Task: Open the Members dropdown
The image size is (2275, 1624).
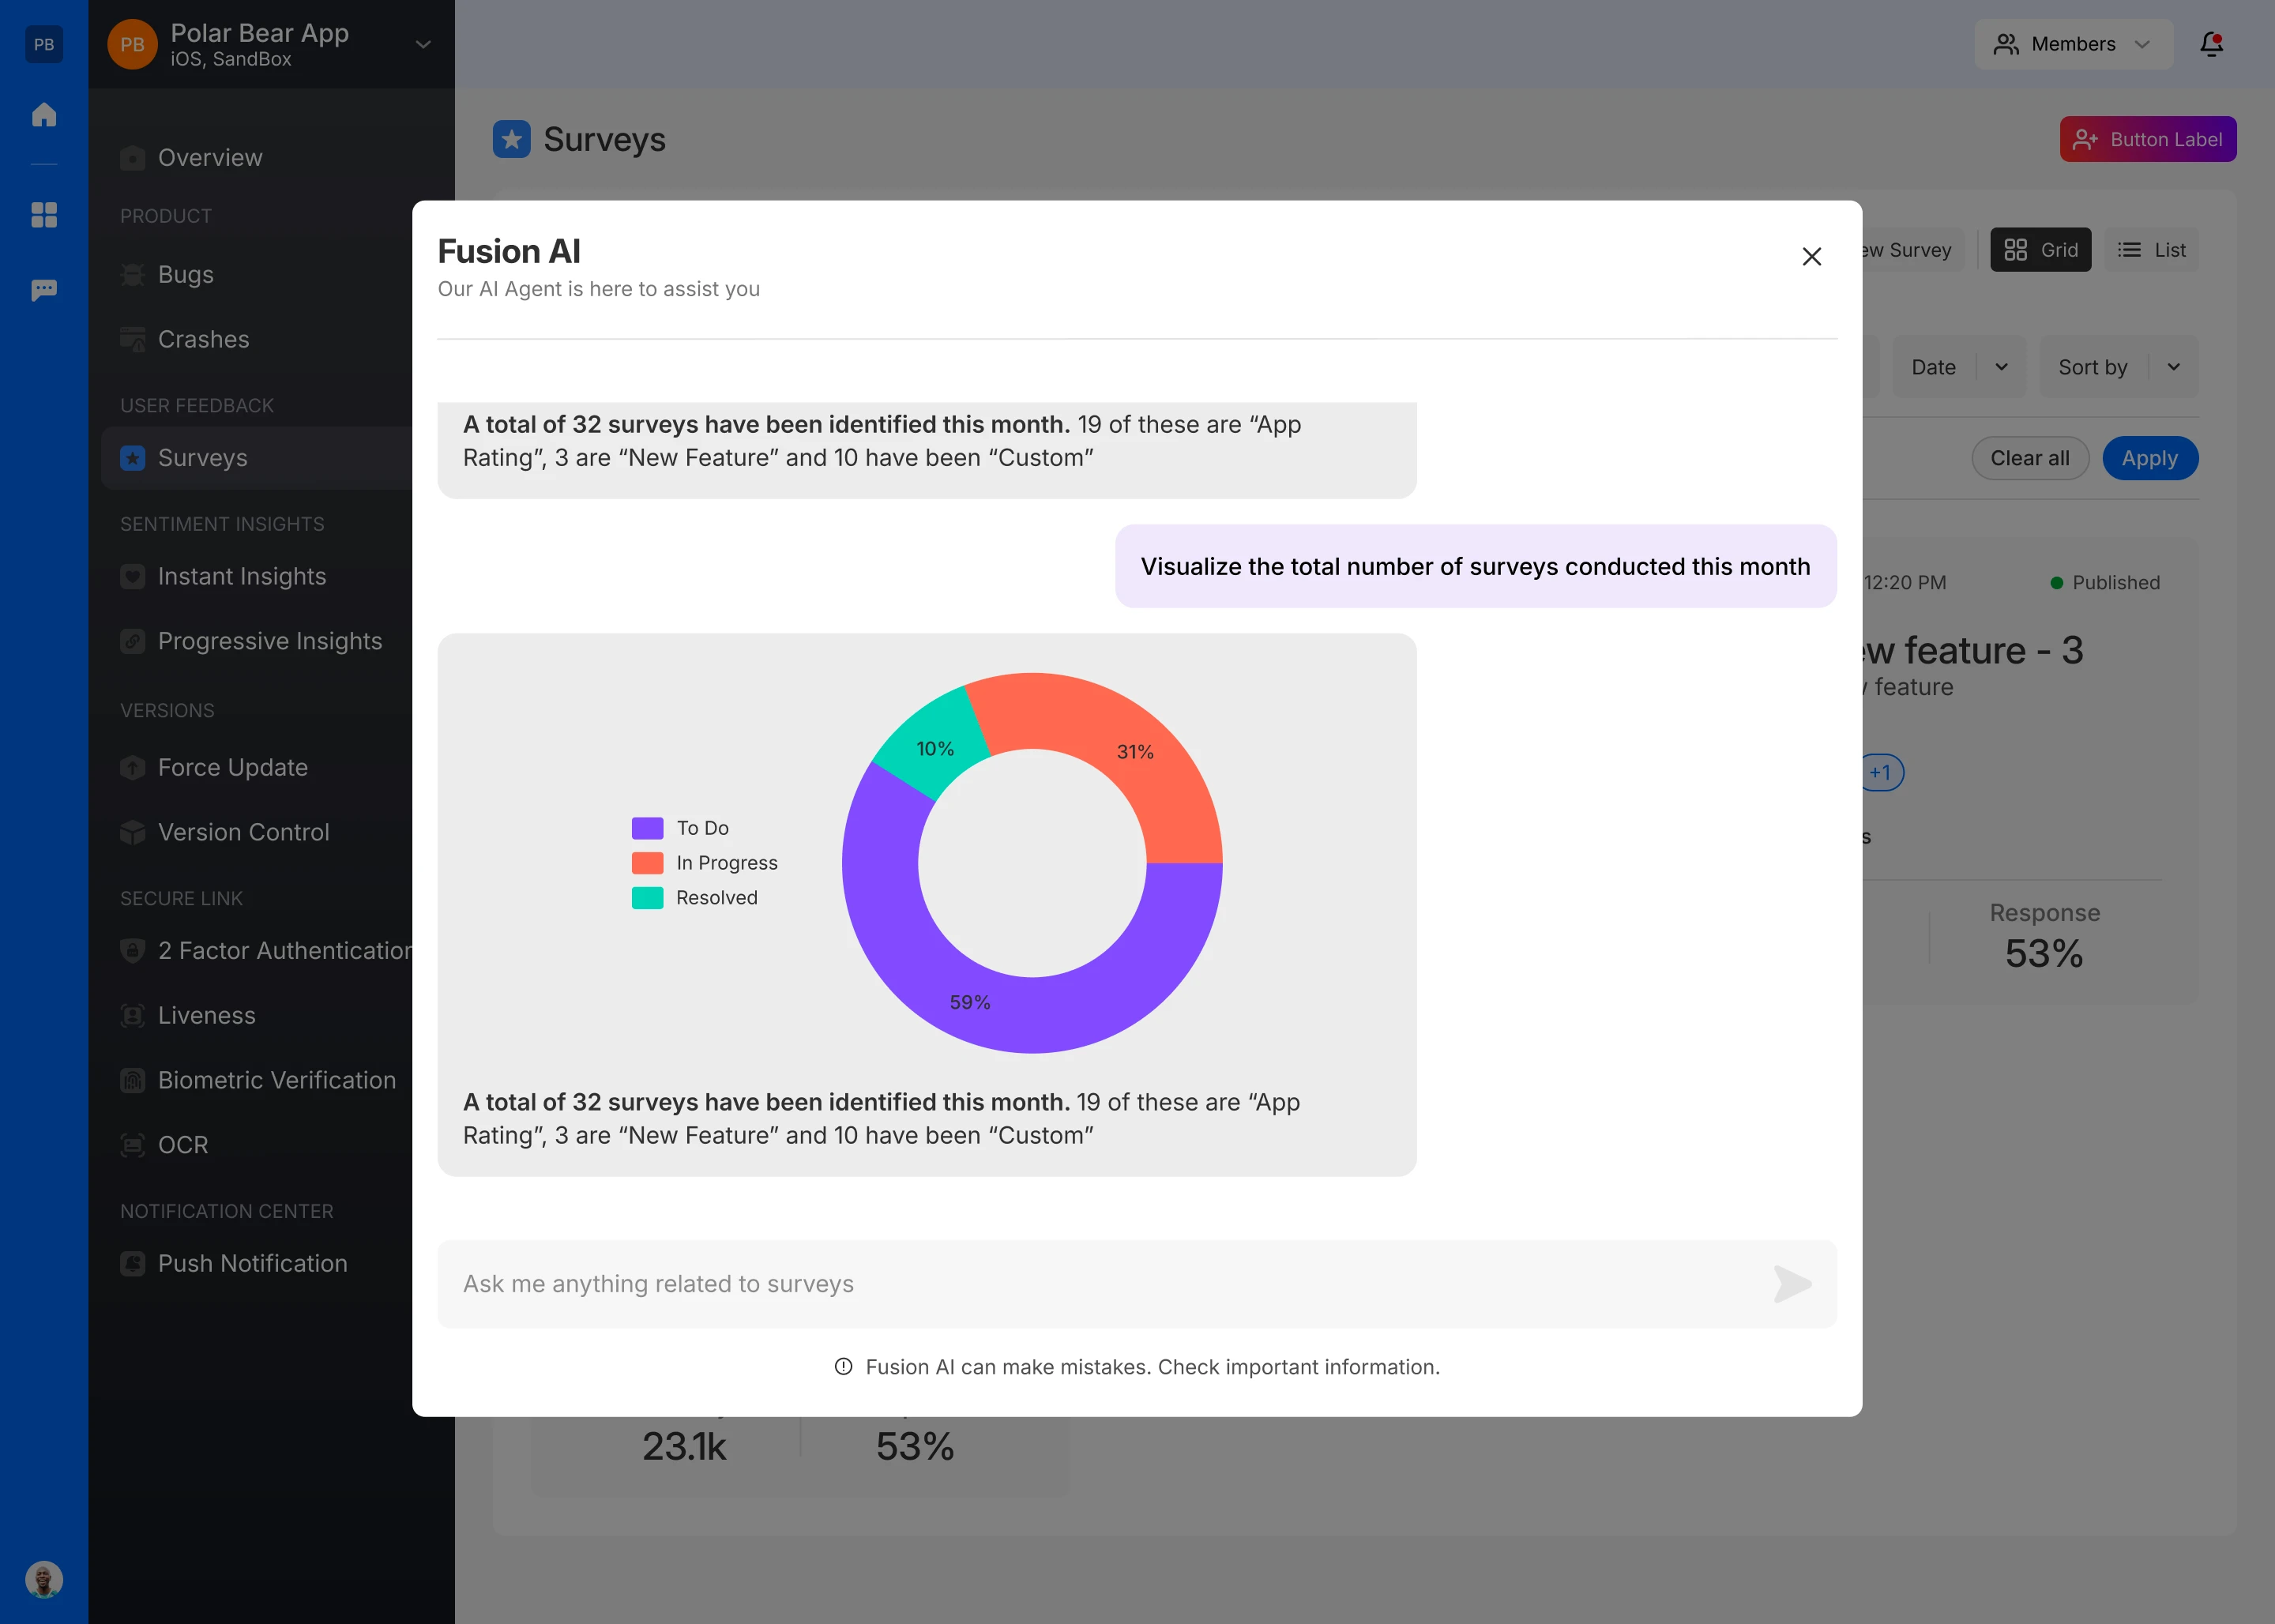Action: (2072, 44)
